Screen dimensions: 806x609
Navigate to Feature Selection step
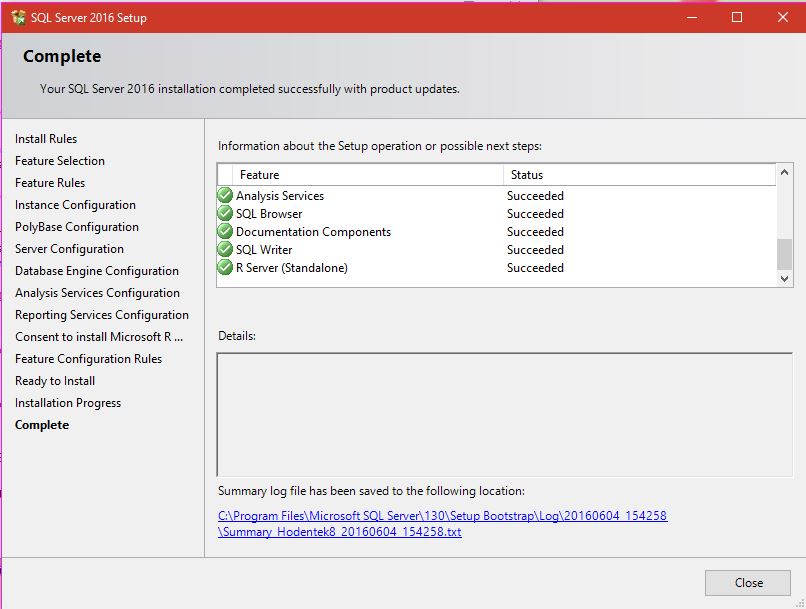(x=59, y=160)
